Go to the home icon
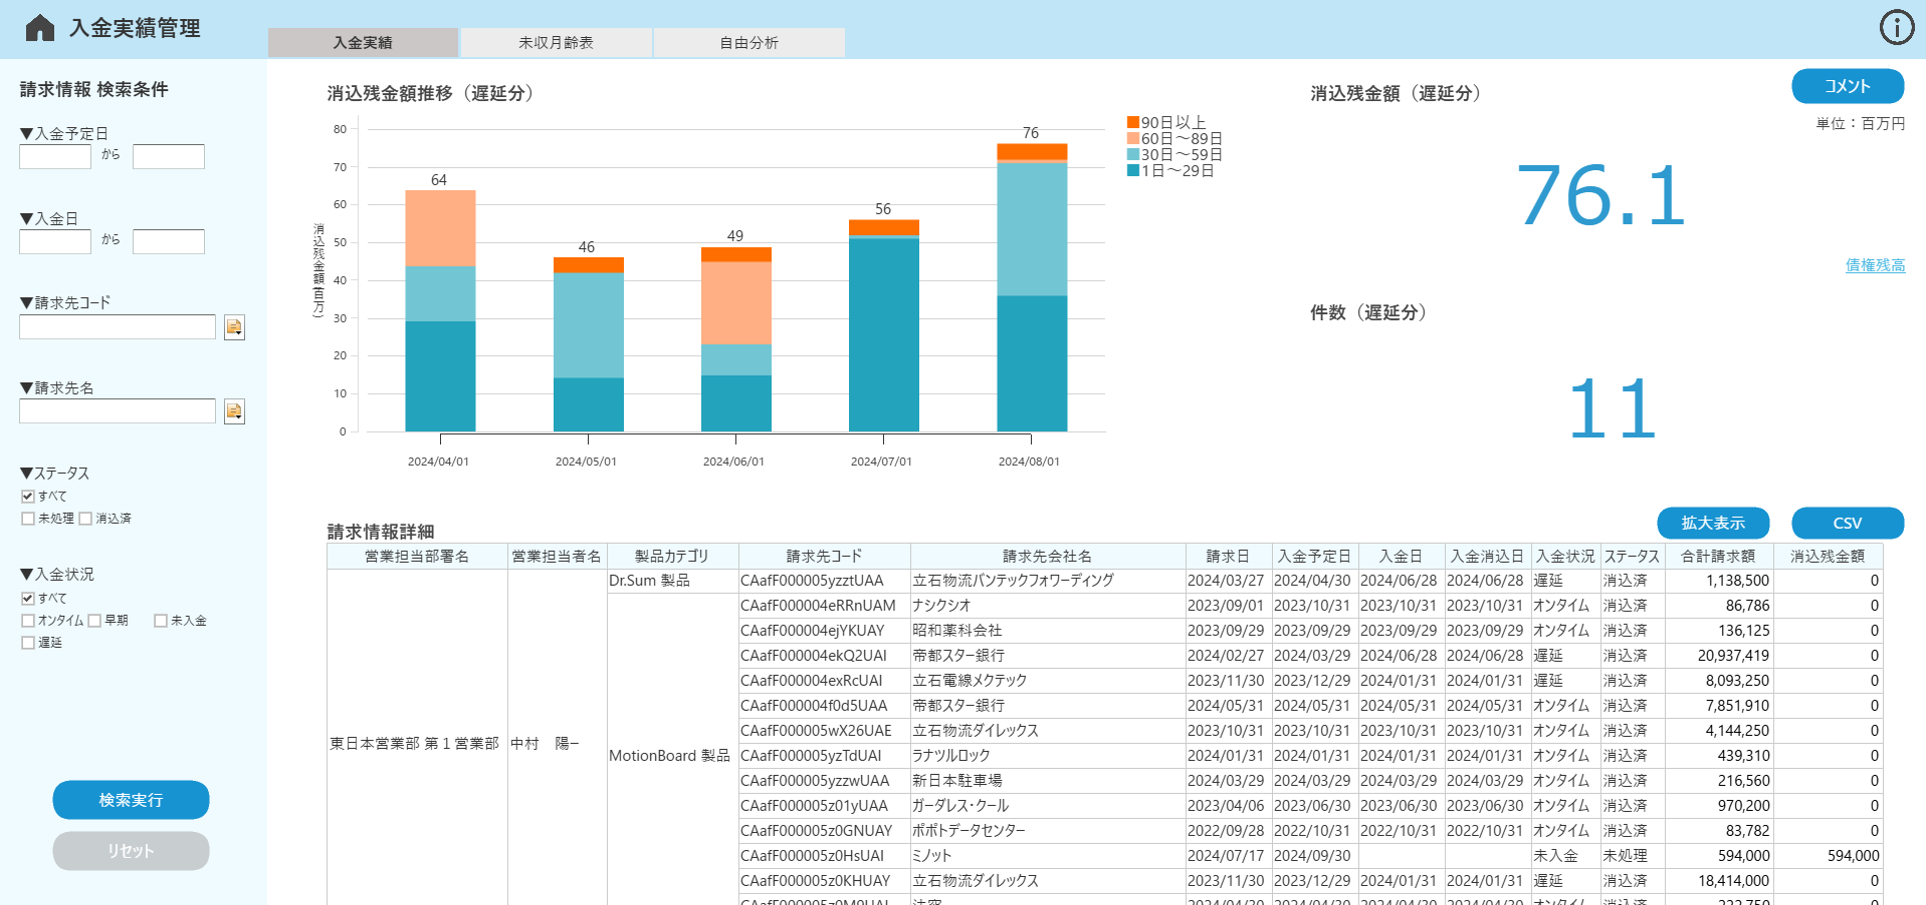1926x905 pixels. point(40,28)
